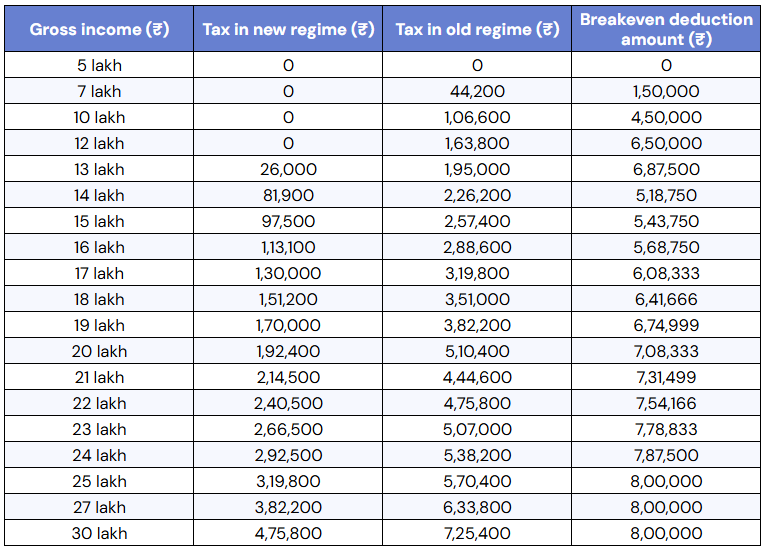
Task: Click the 15 lakh row label
Action: coord(99,221)
